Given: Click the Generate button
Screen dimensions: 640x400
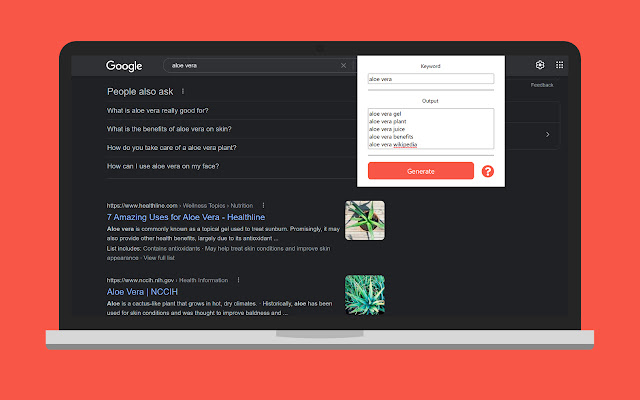Looking at the screenshot, I should click(421, 171).
